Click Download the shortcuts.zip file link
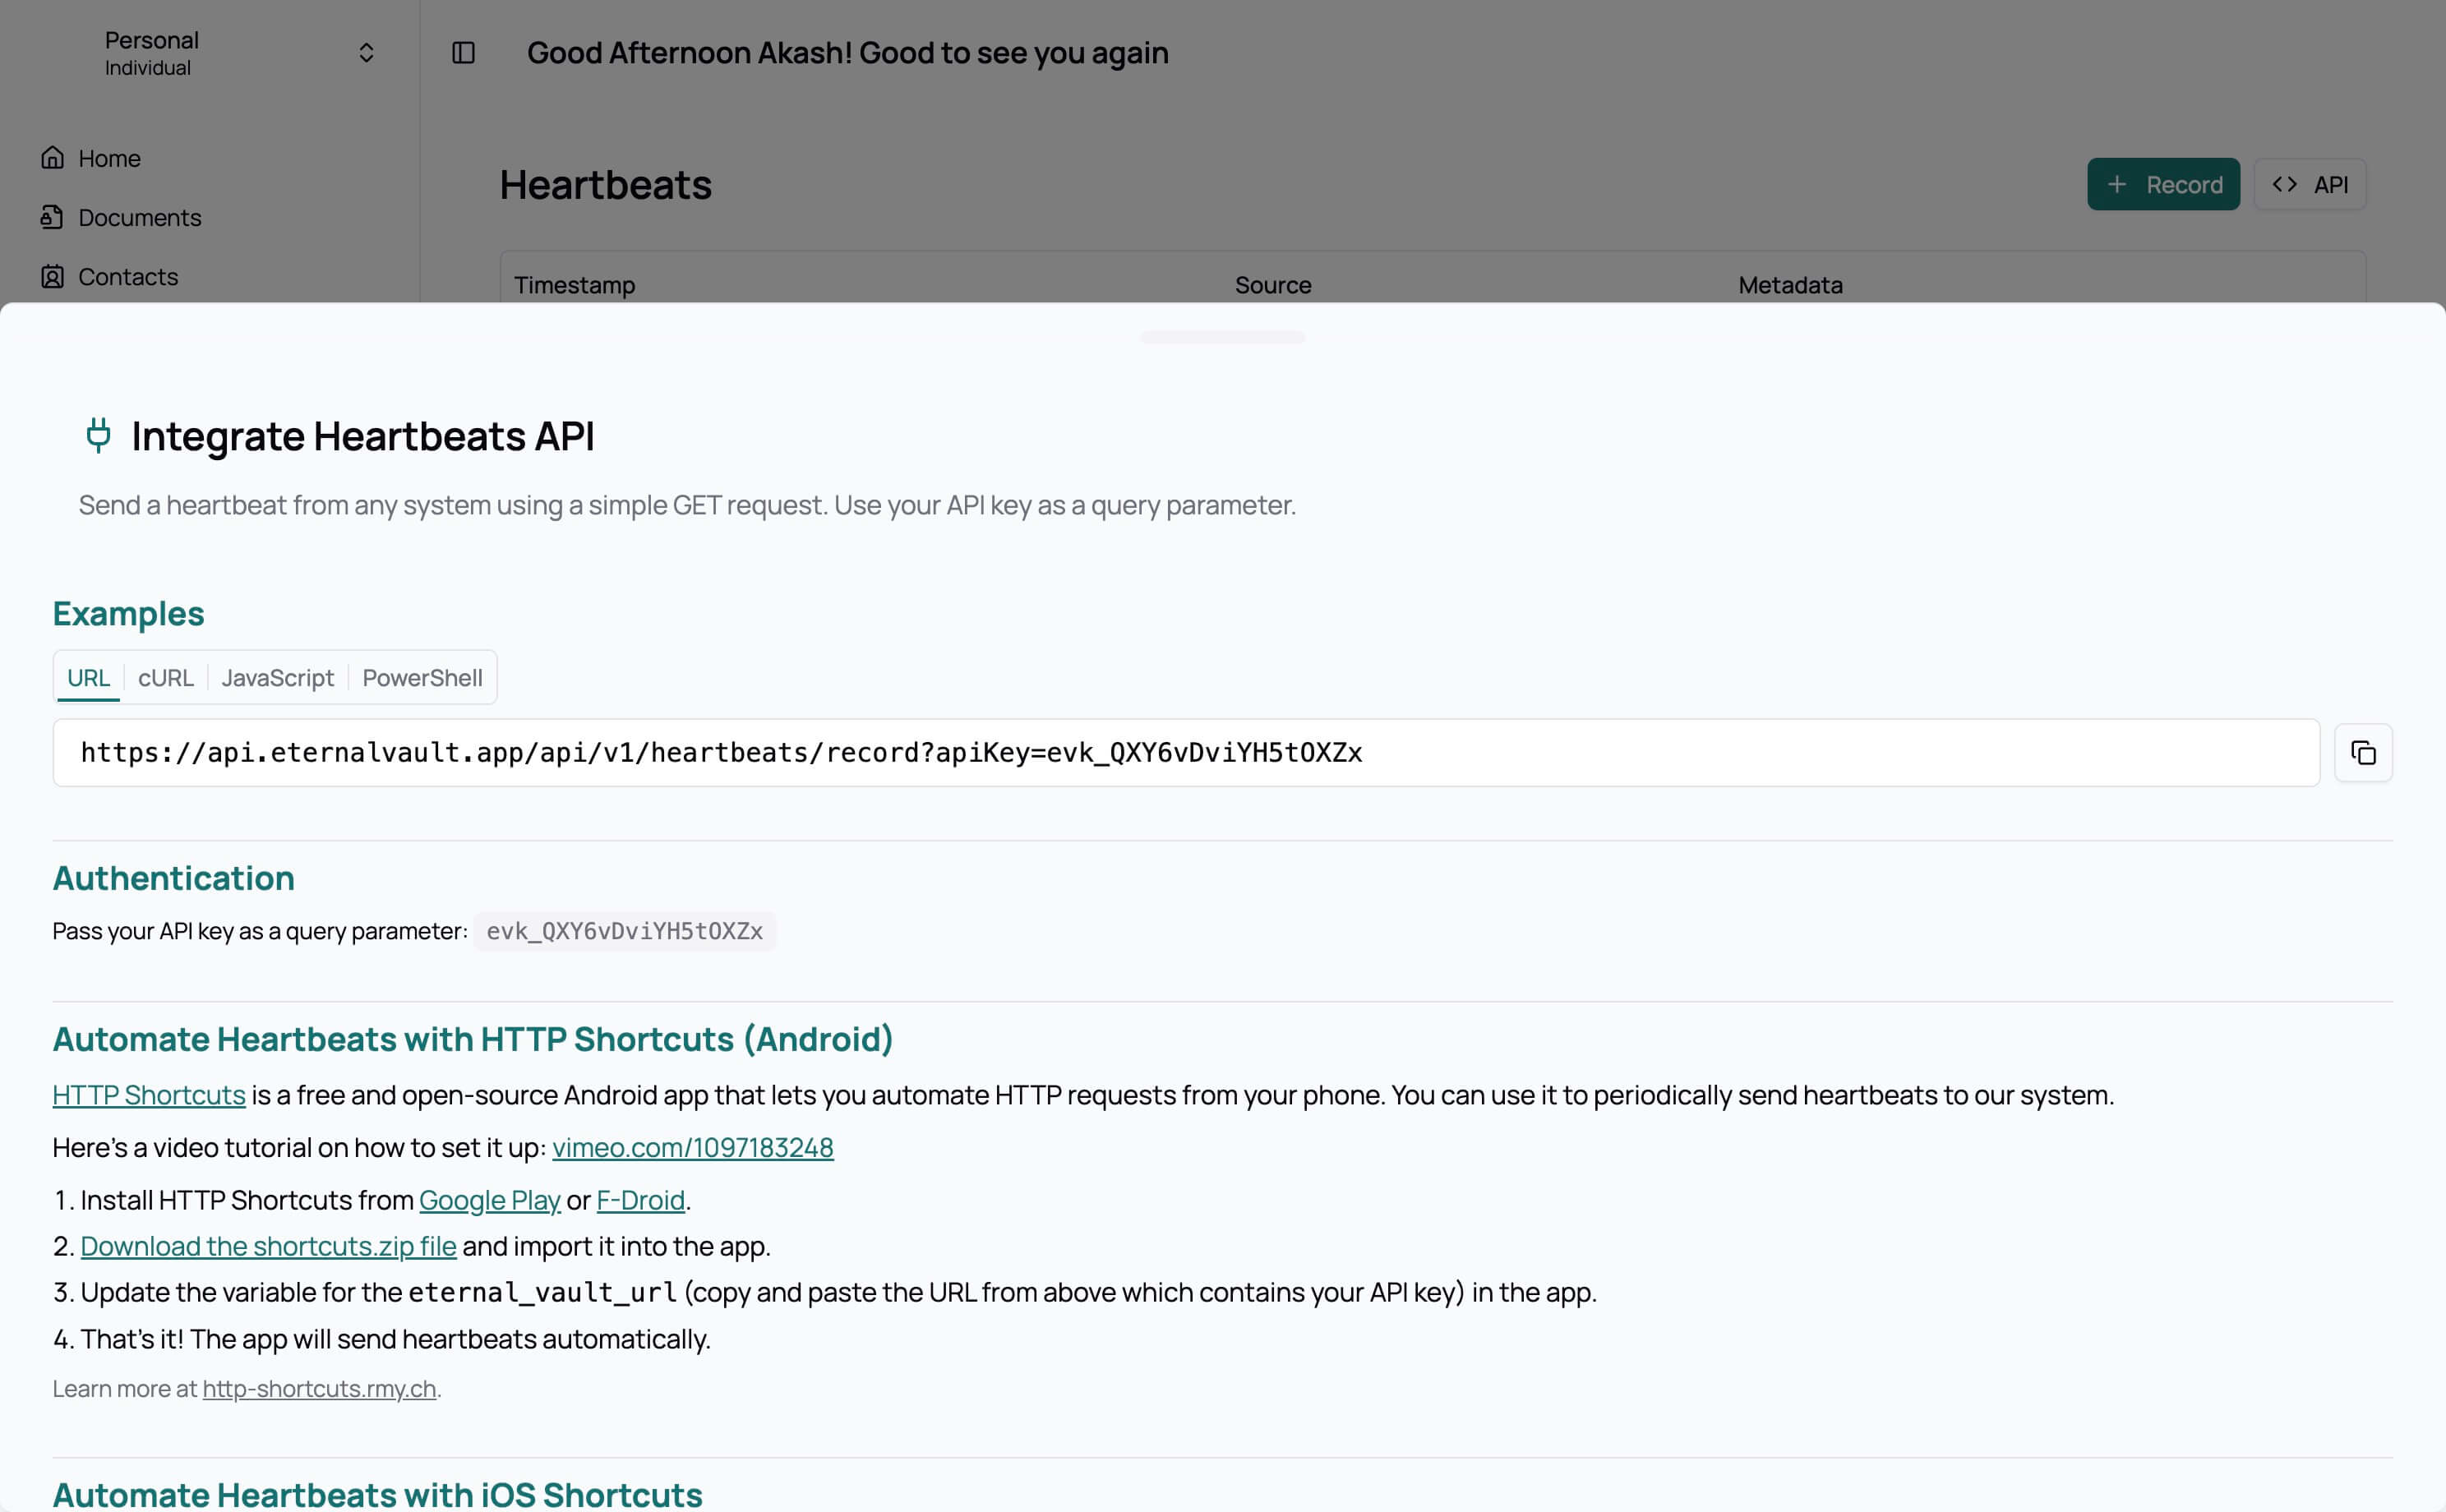Image resolution: width=2446 pixels, height=1512 pixels. (268, 1246)
